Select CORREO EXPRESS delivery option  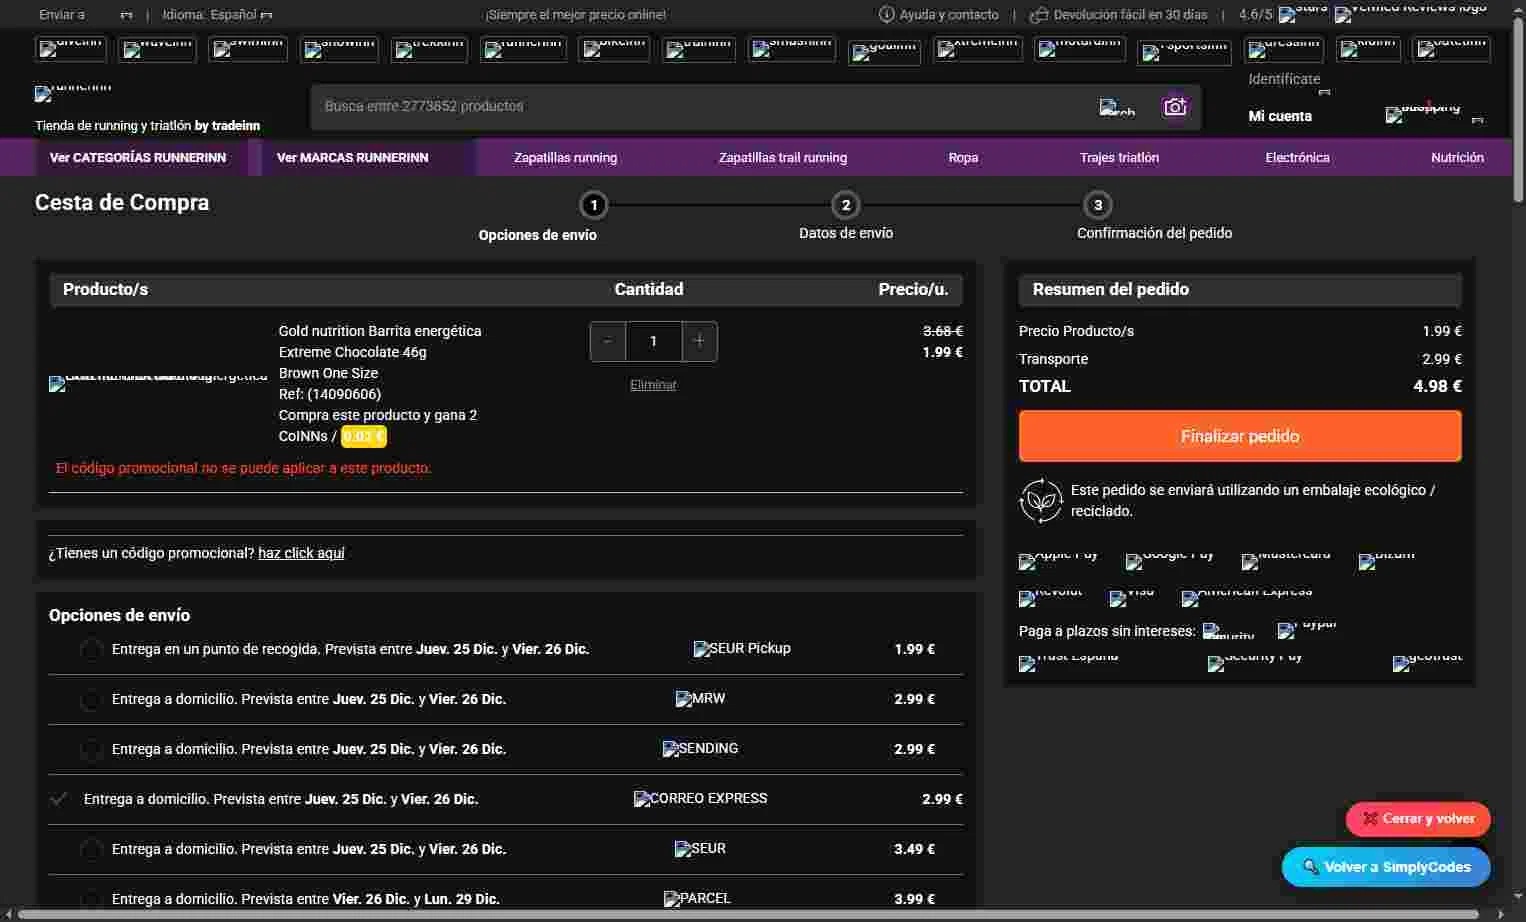pyautogui.click(x=59, y=799)
